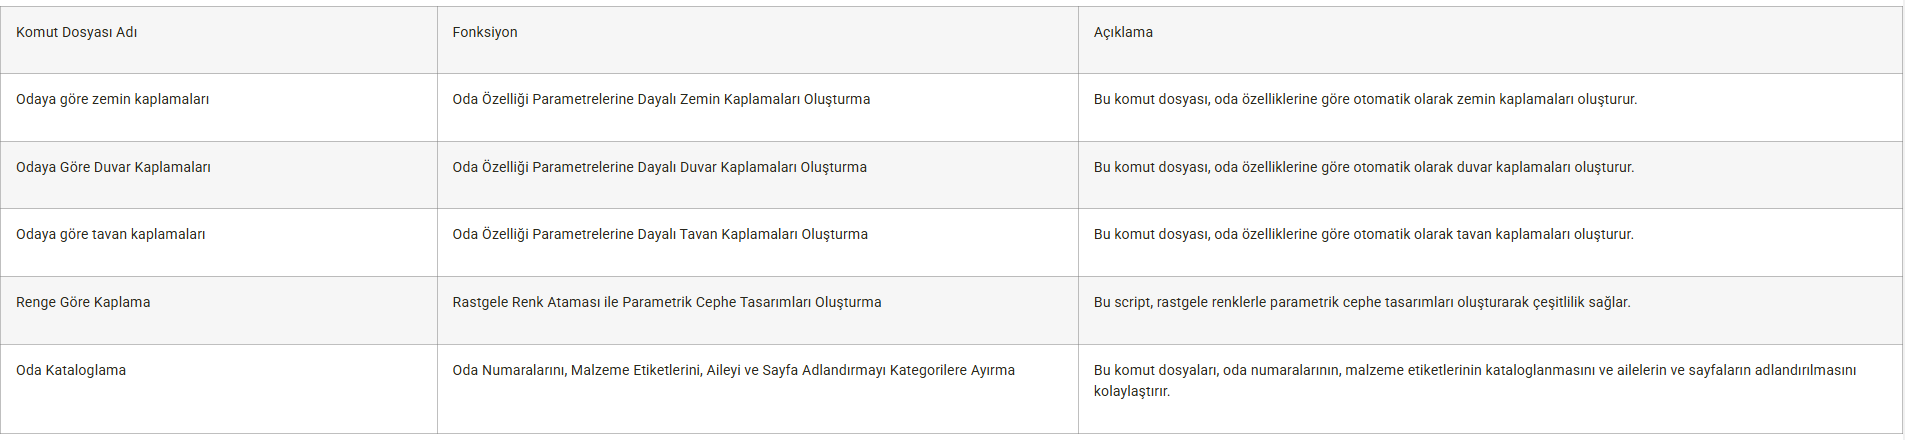Click the tavan kaplamaları description text
The height and width of the screenshot is (440, 1905).
click(1364, 234)
